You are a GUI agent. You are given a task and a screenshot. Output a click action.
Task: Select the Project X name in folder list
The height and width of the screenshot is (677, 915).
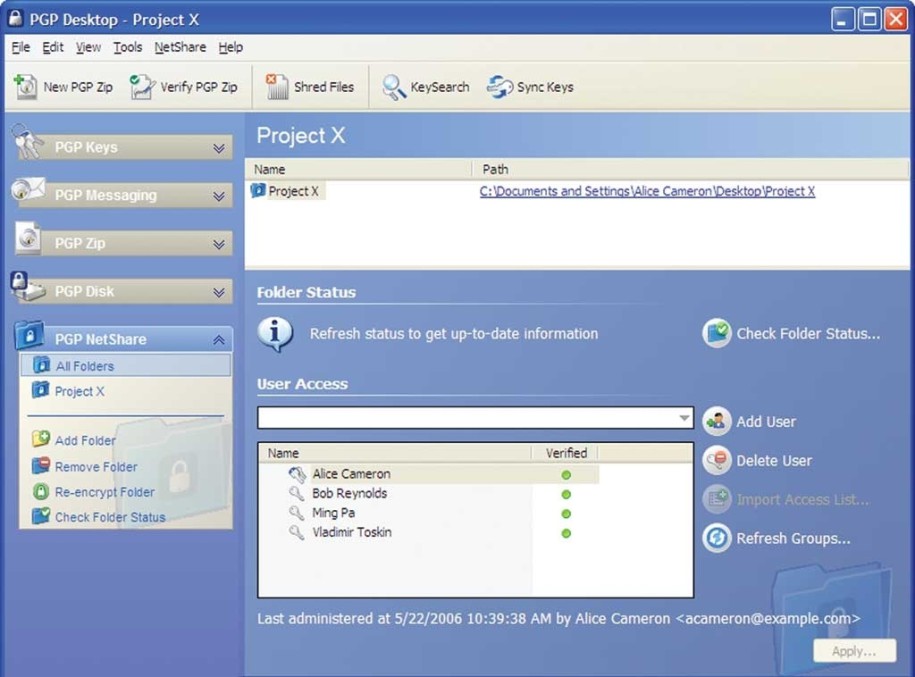point(294,191)
